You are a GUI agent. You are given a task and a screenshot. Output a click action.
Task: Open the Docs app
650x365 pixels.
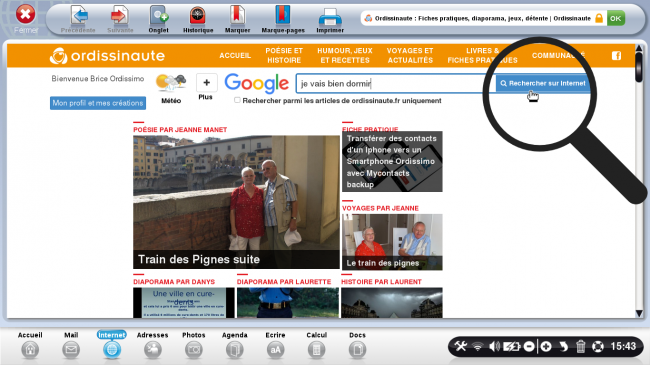click(357, 350)
